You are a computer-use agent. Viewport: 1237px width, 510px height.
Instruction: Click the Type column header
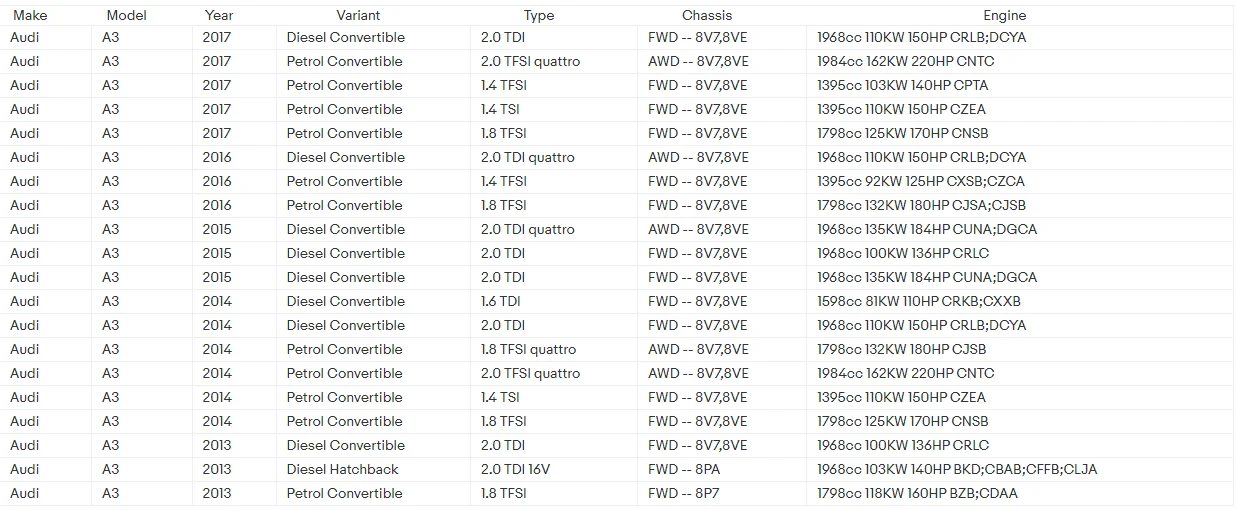(x=539, y=15)
